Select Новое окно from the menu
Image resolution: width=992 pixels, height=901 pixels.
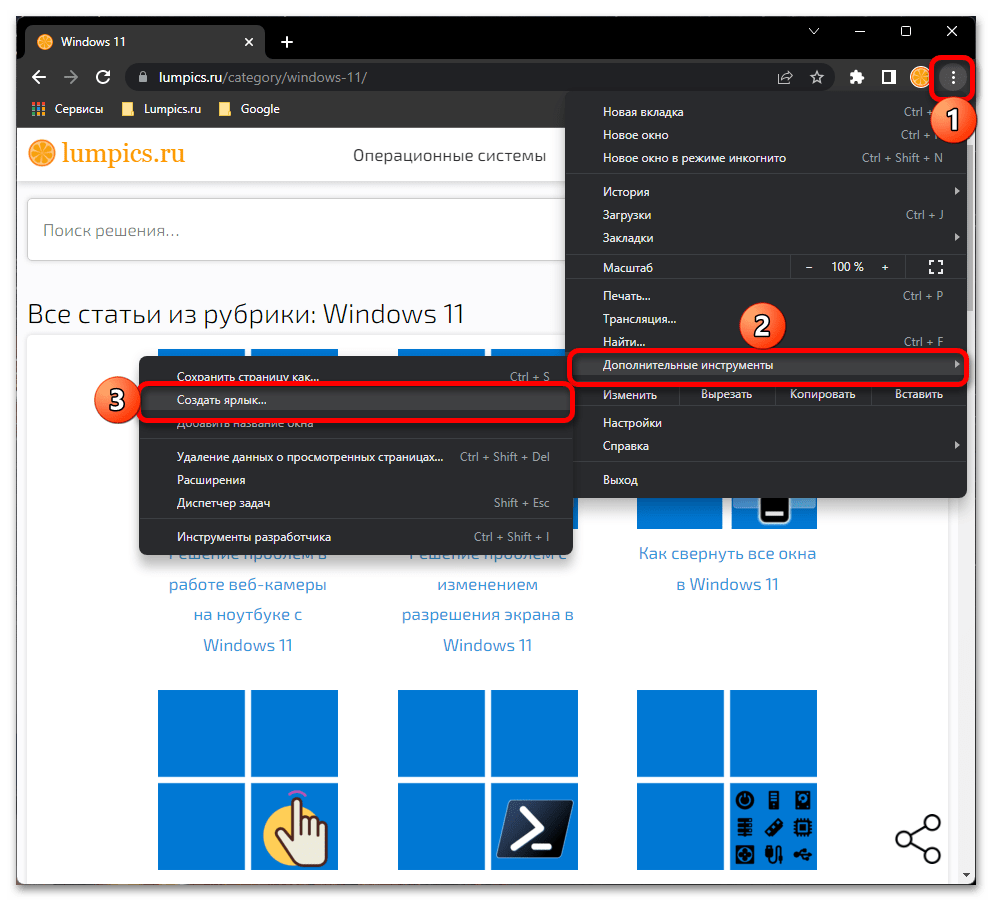tap(766, 135)
